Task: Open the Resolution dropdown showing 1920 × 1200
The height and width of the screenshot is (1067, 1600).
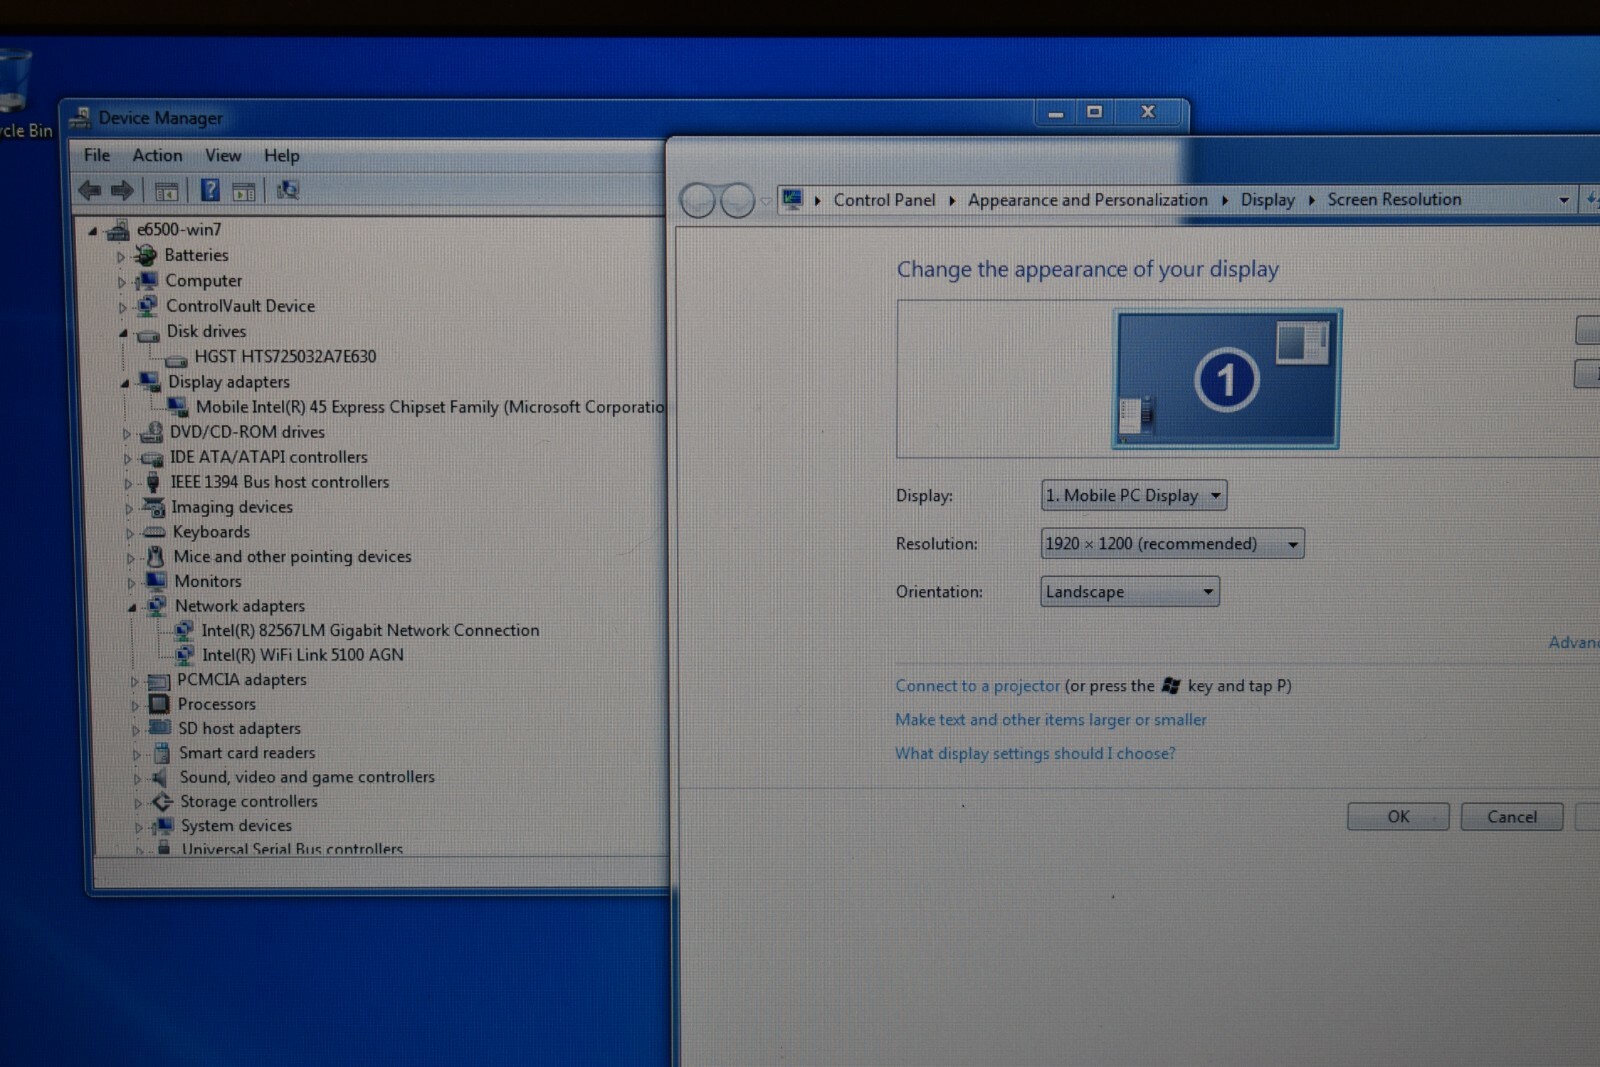Action: [x=1172, y=543]
